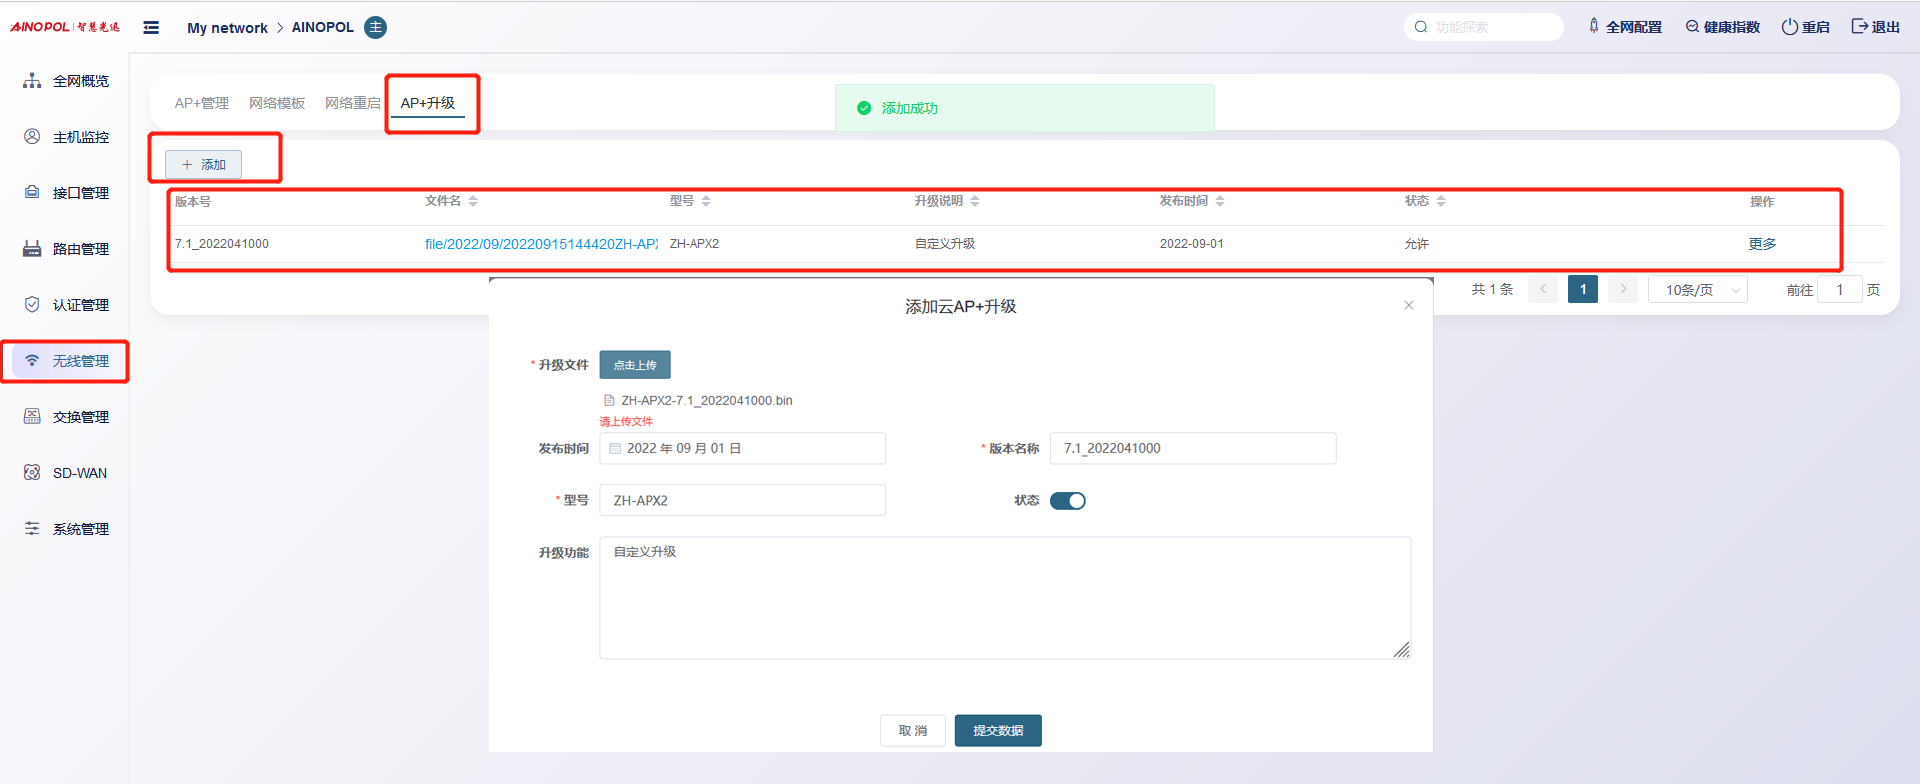Click the 退出 logout icon

pos(1860,27)
